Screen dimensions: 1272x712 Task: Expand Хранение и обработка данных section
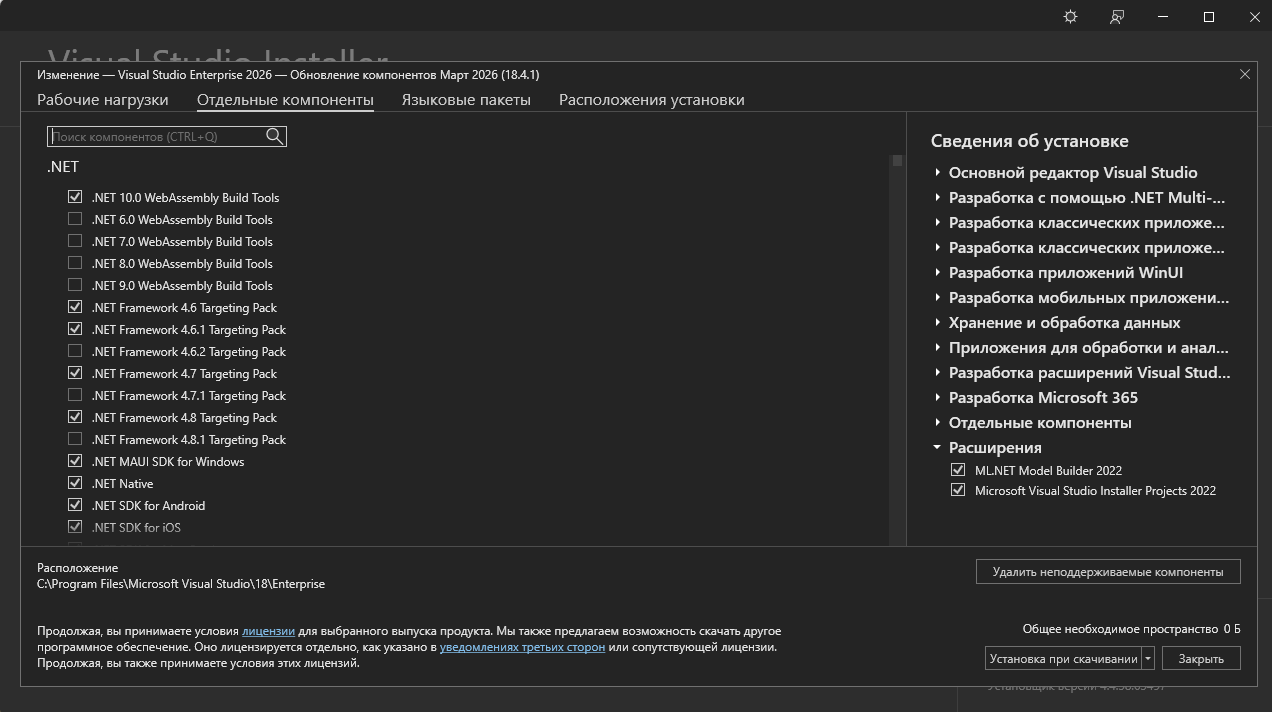click(938, 323)
